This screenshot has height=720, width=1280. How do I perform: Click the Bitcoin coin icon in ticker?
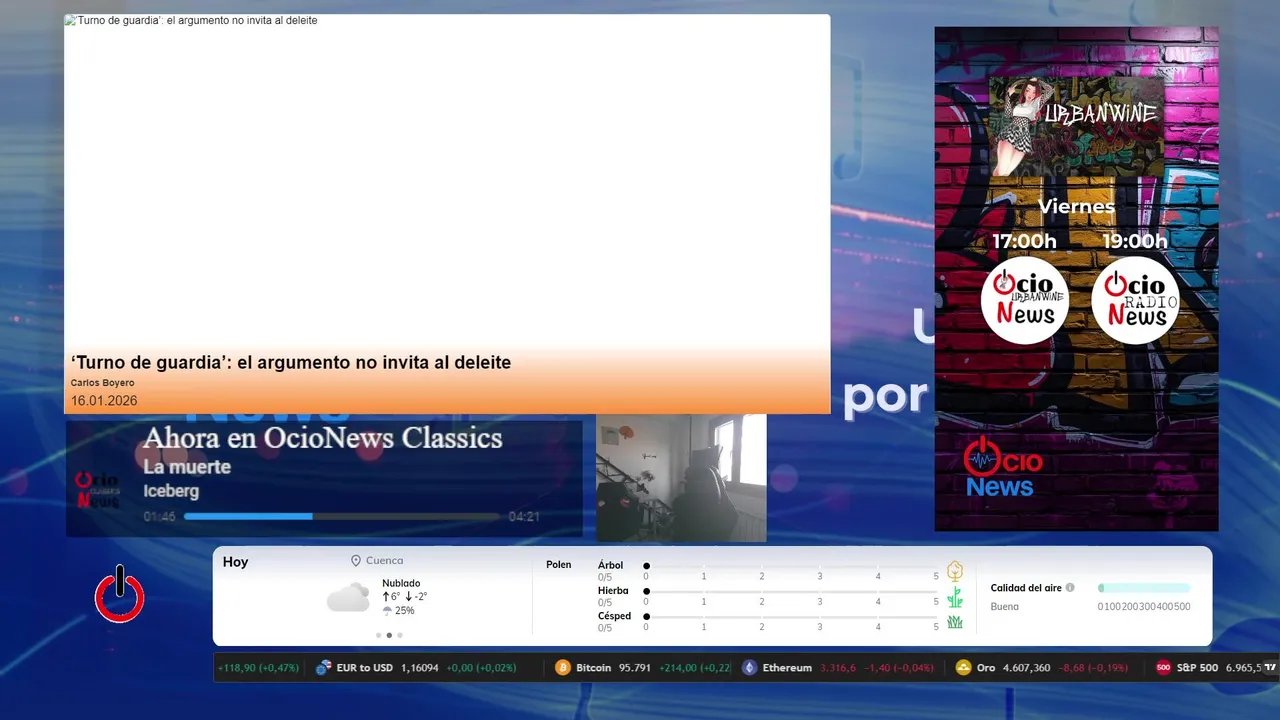tap(563, 667)
